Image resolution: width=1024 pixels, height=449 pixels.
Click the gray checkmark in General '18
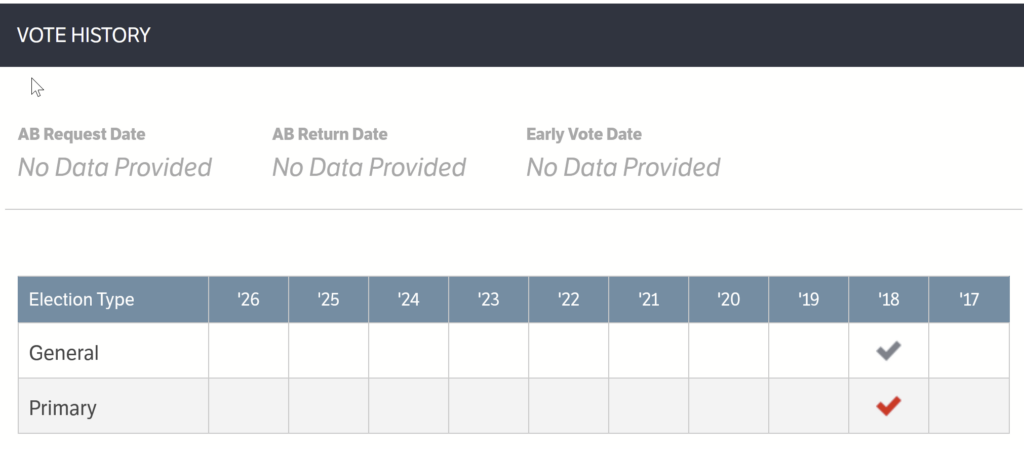coord(888,351)
